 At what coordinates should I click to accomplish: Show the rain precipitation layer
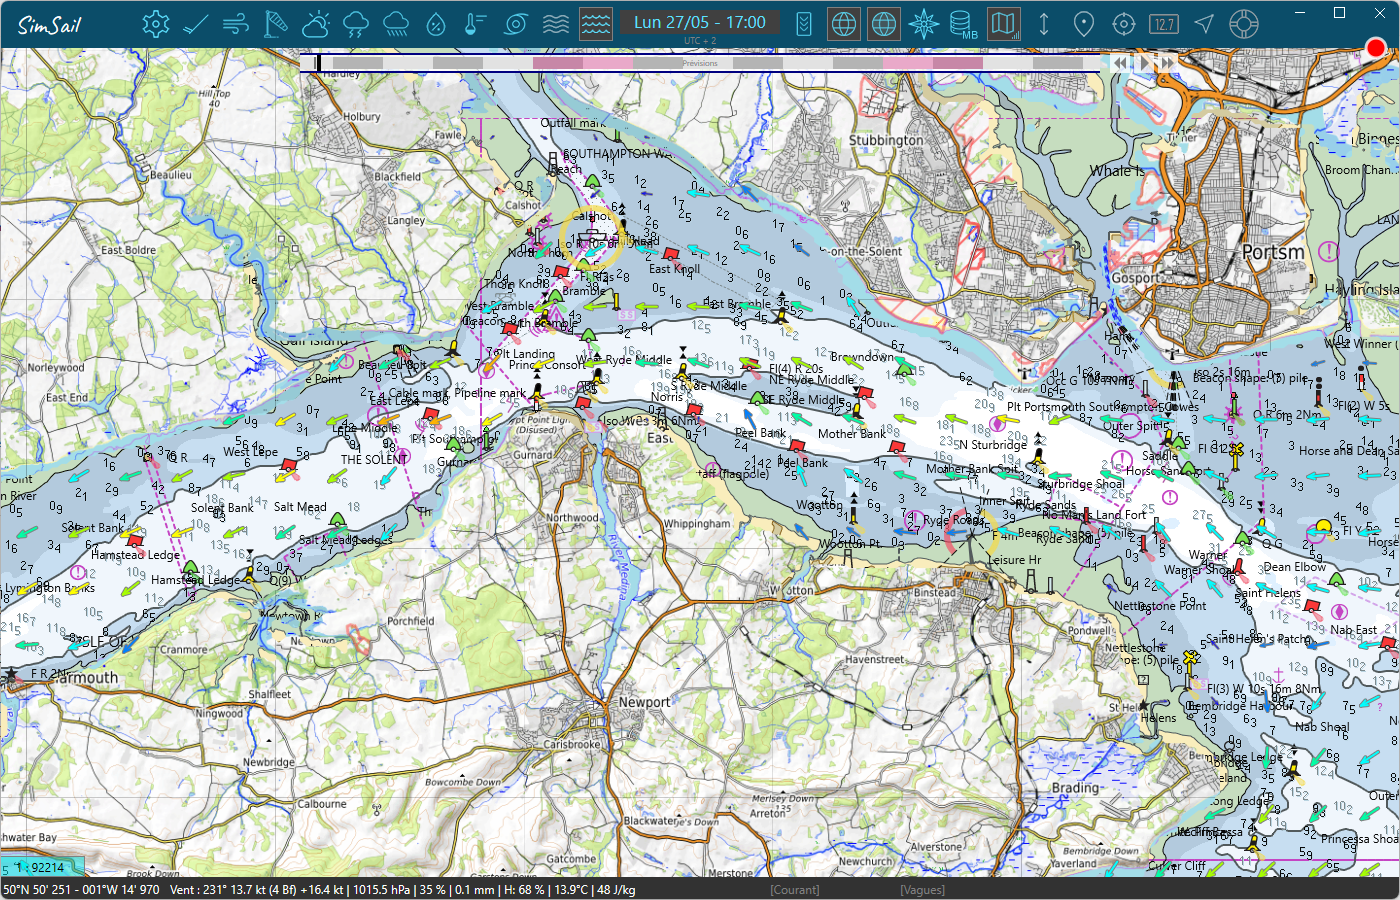coord(396,24)
